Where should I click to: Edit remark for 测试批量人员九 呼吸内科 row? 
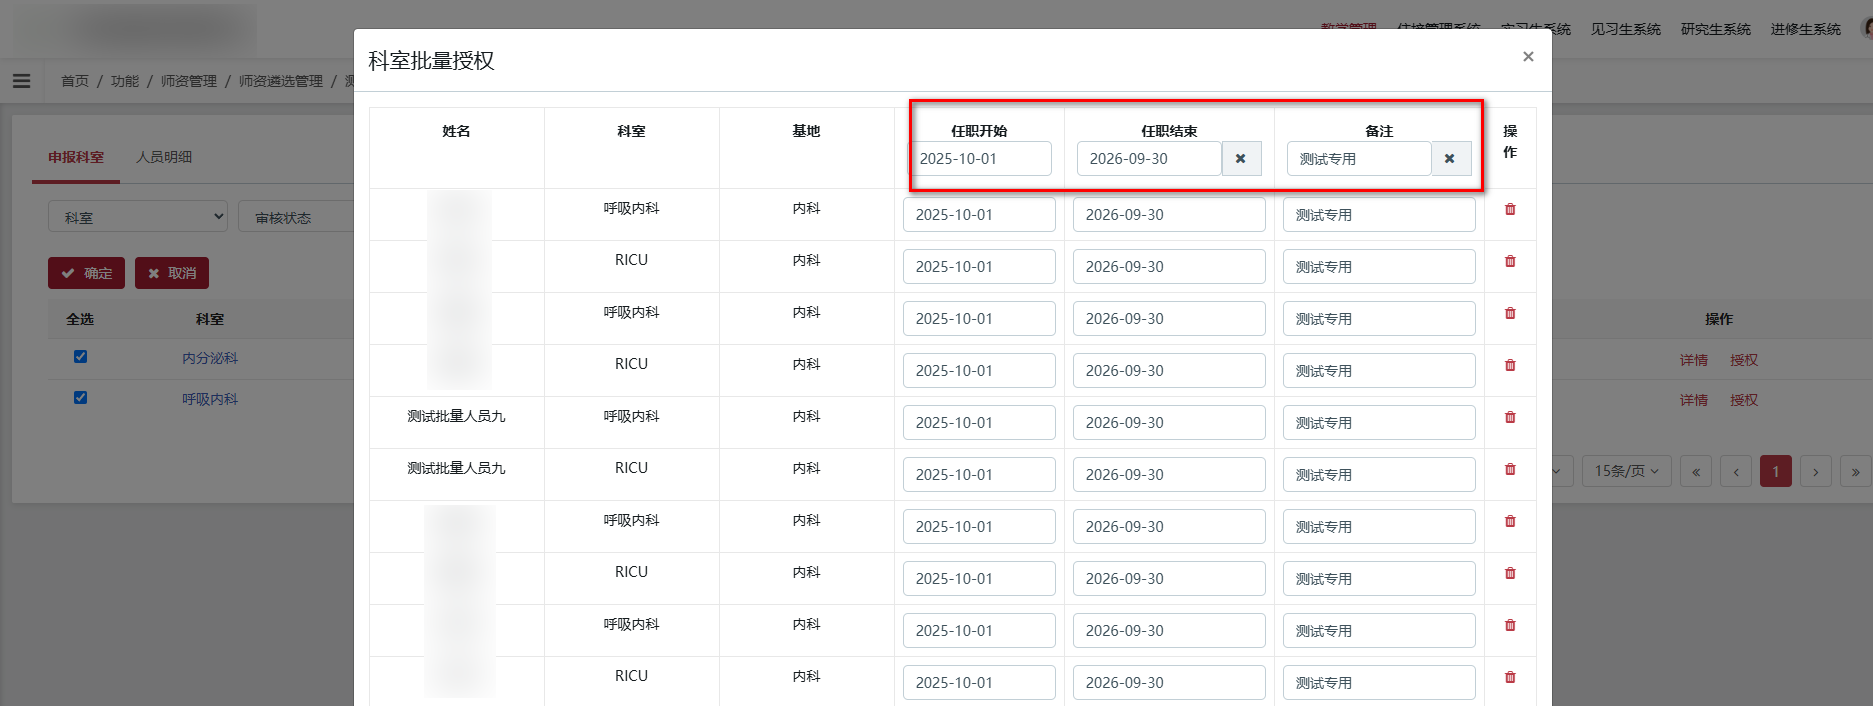[x=1379, y=423]
